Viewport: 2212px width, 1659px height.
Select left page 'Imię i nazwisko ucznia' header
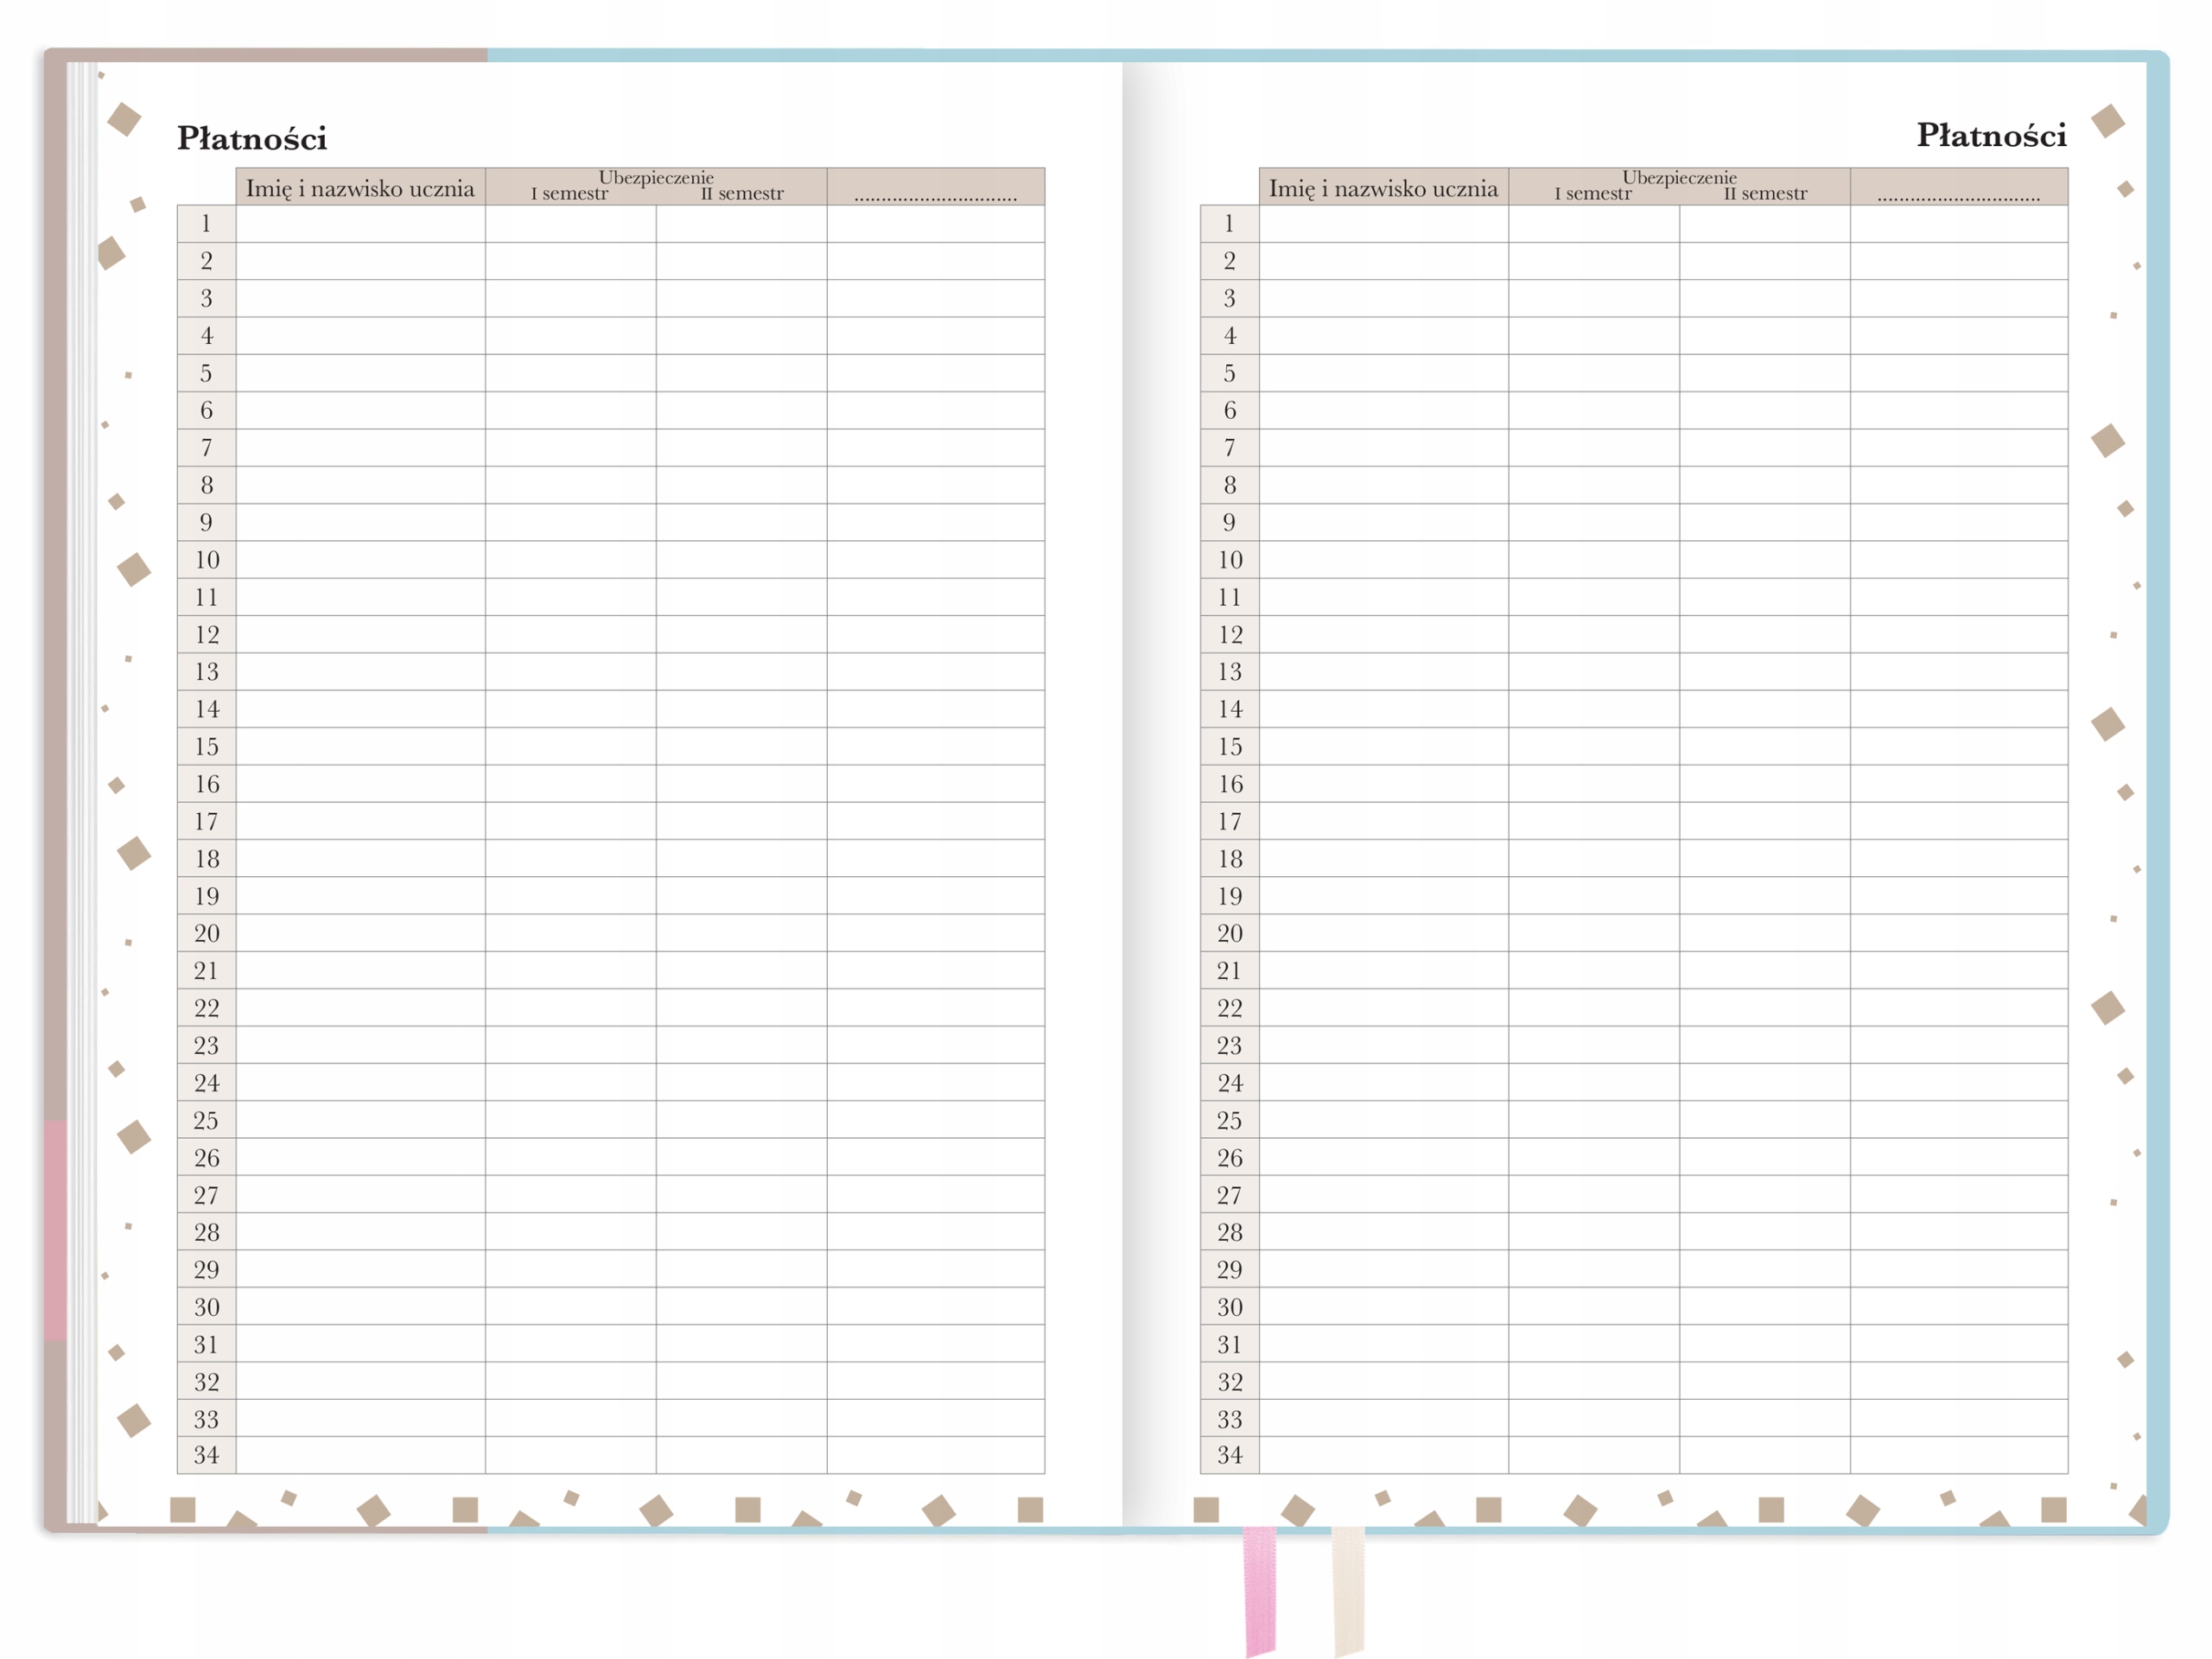(x=360, y=188)
